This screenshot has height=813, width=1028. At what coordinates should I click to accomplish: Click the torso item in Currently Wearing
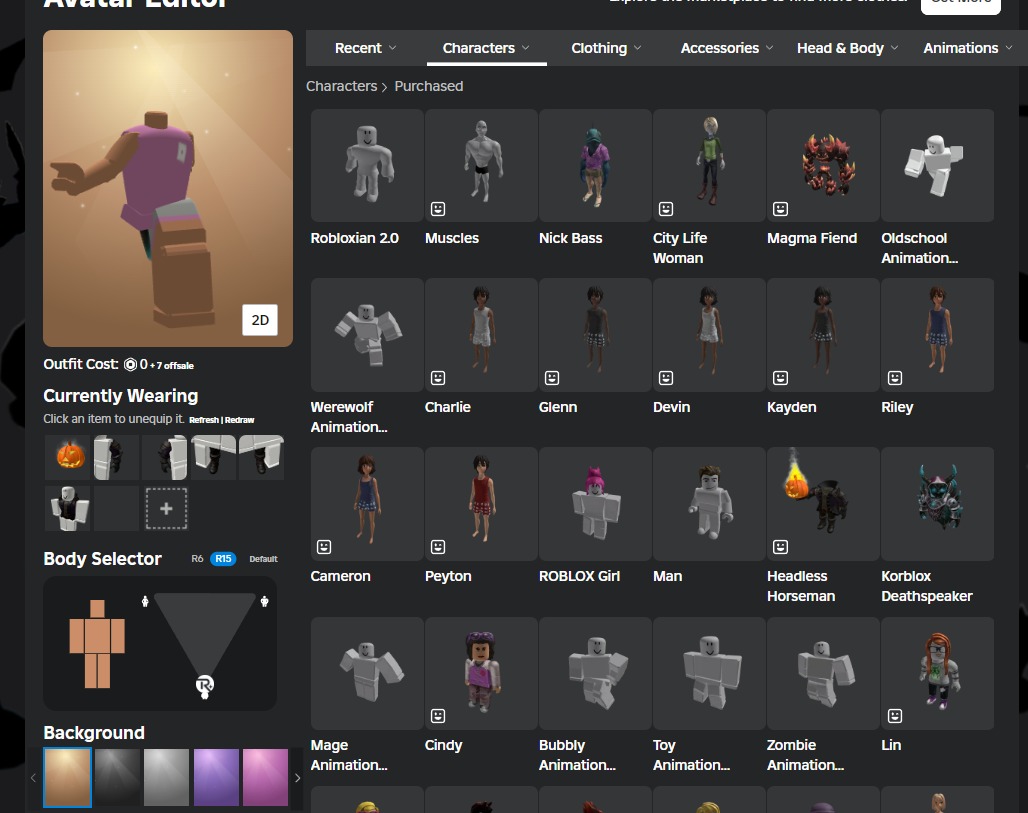point(68,508)
